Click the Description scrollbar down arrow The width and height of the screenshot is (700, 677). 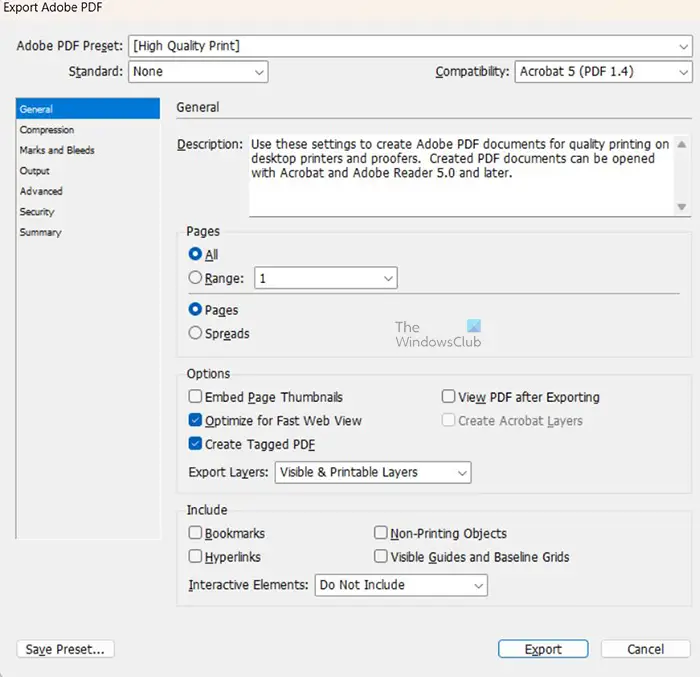(681, 207)
